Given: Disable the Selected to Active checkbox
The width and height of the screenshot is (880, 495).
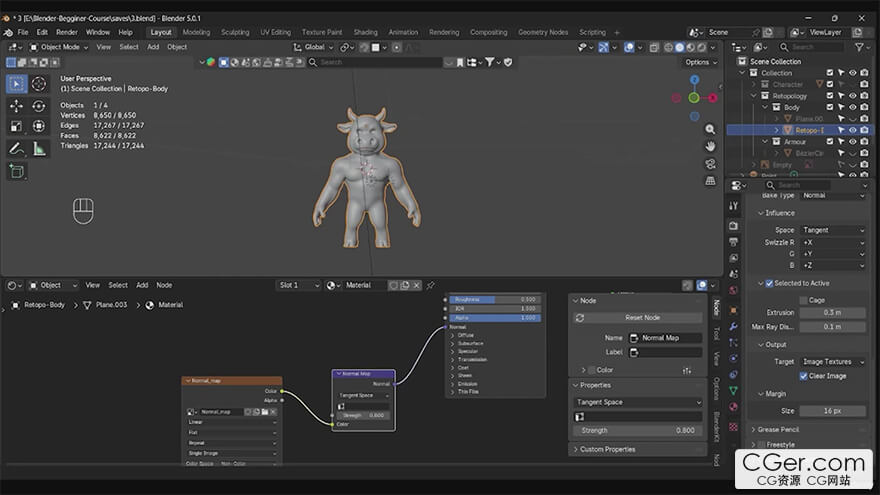Looking at the screenshot, I should (769, 283).
